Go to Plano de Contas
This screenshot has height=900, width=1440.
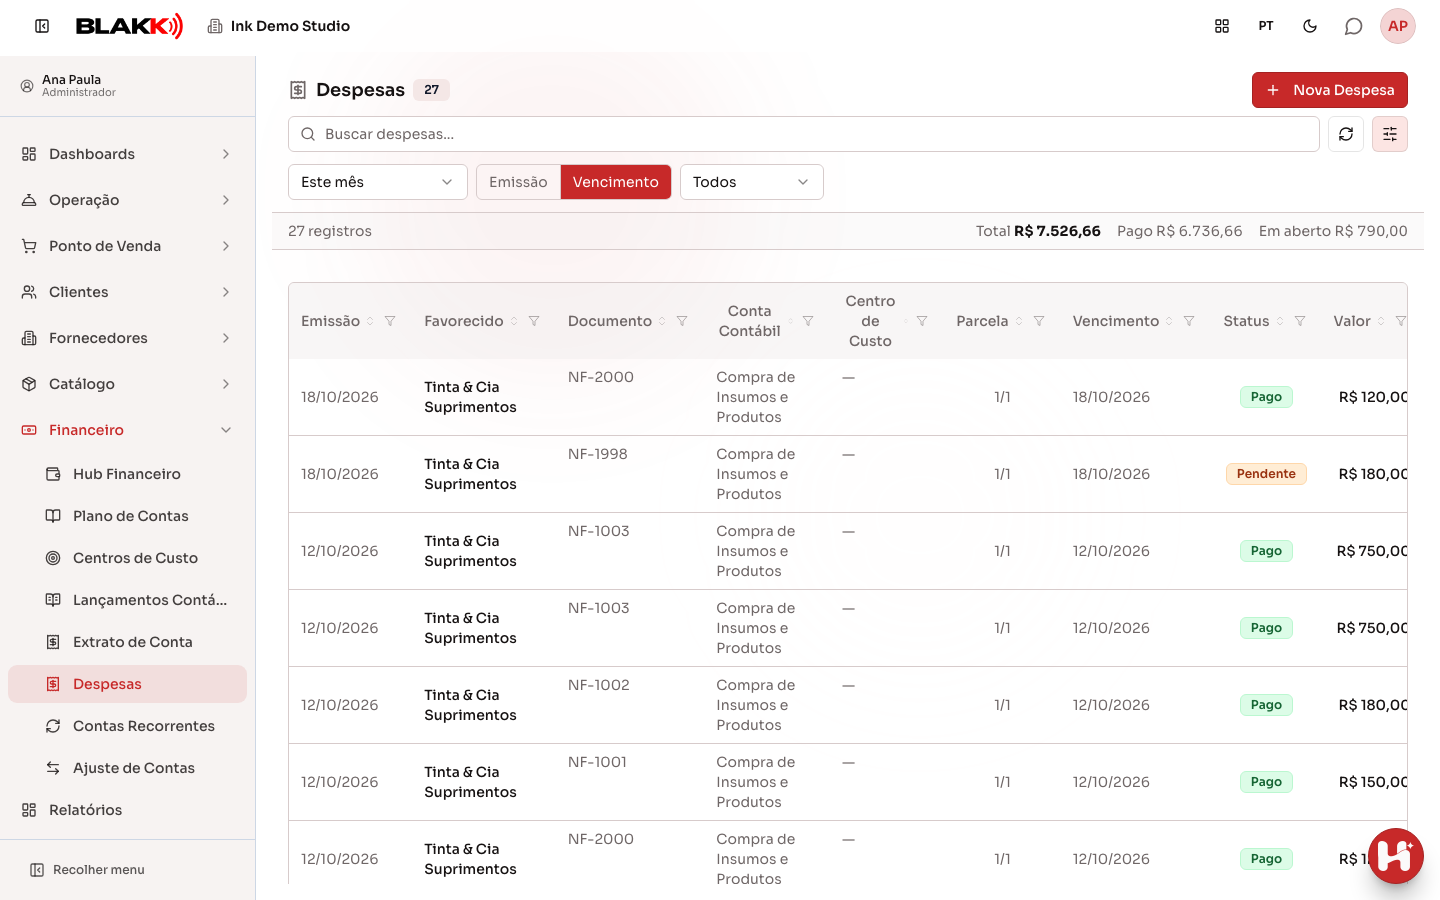coord(127,516)
